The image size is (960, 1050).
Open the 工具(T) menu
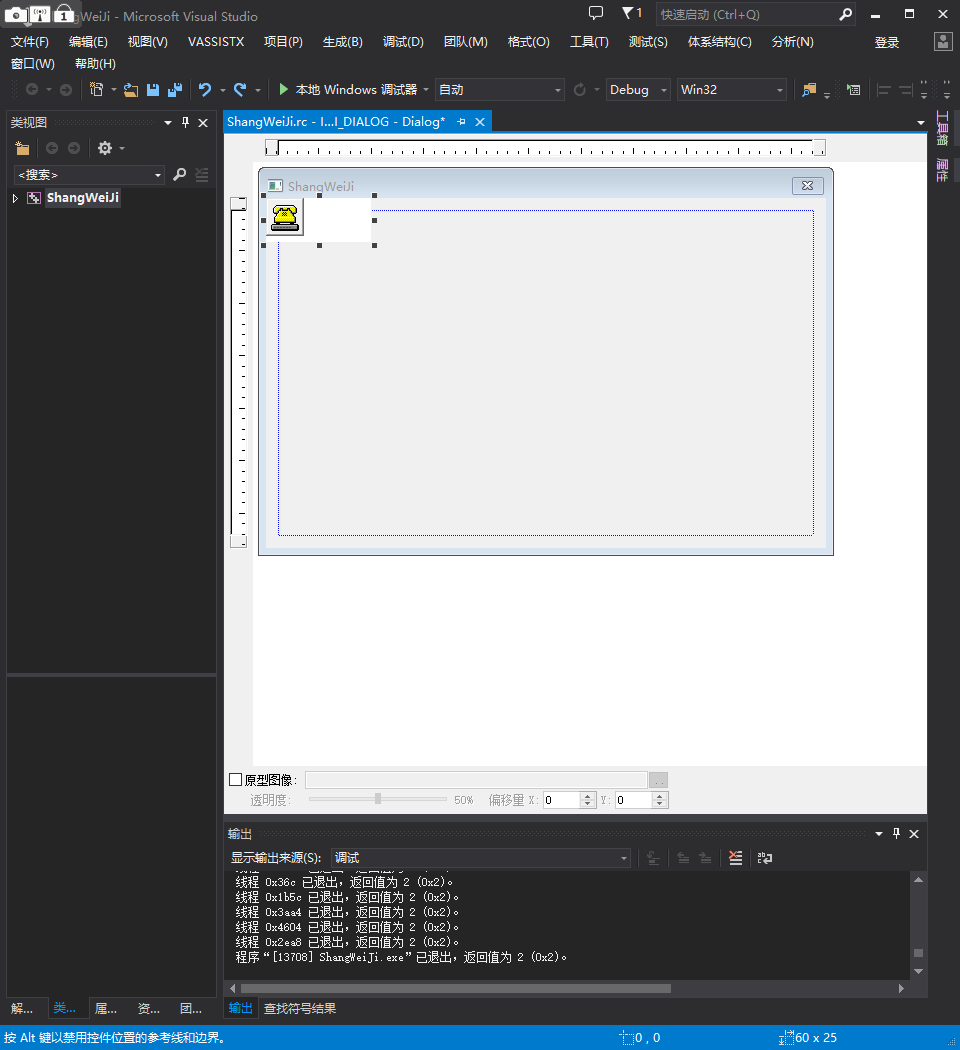589,42
